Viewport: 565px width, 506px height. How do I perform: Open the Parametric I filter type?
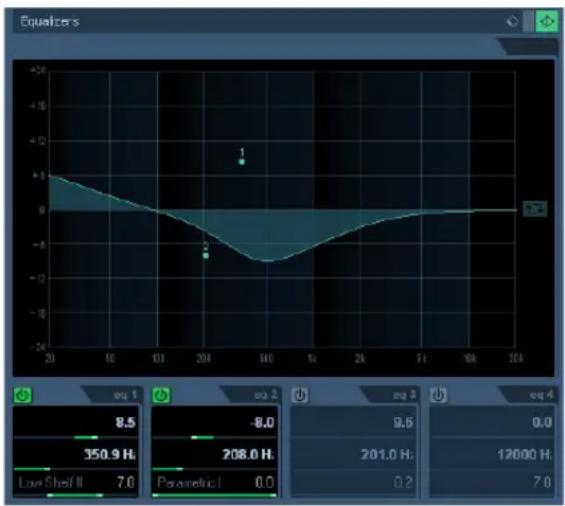coord(189,483)
